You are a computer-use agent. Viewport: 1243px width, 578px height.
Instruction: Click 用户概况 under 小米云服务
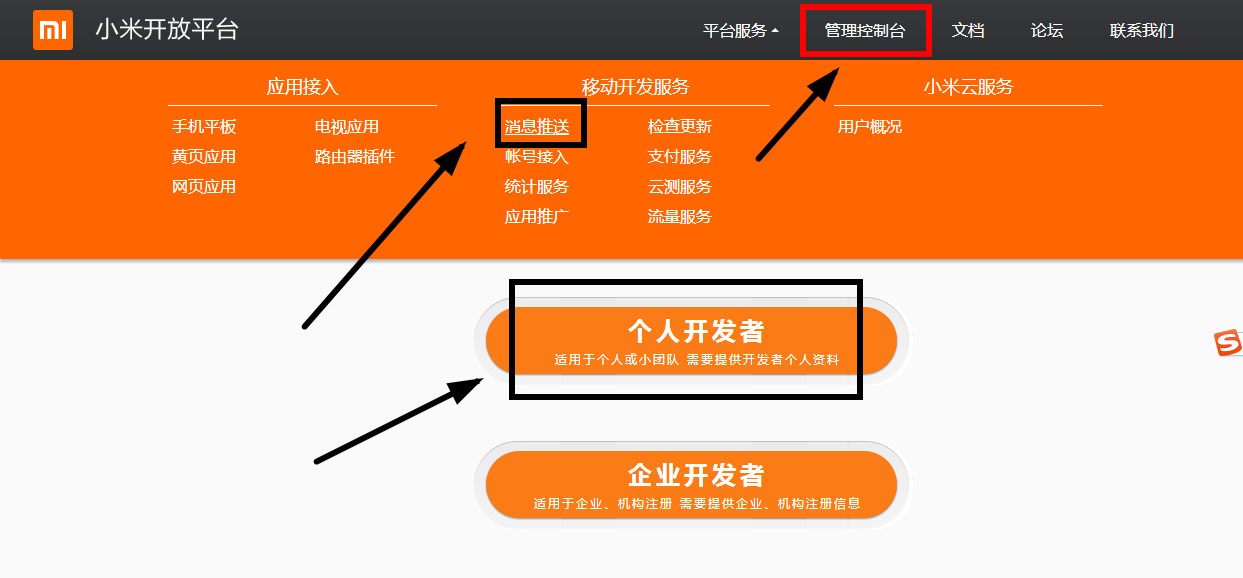point(870,127)
